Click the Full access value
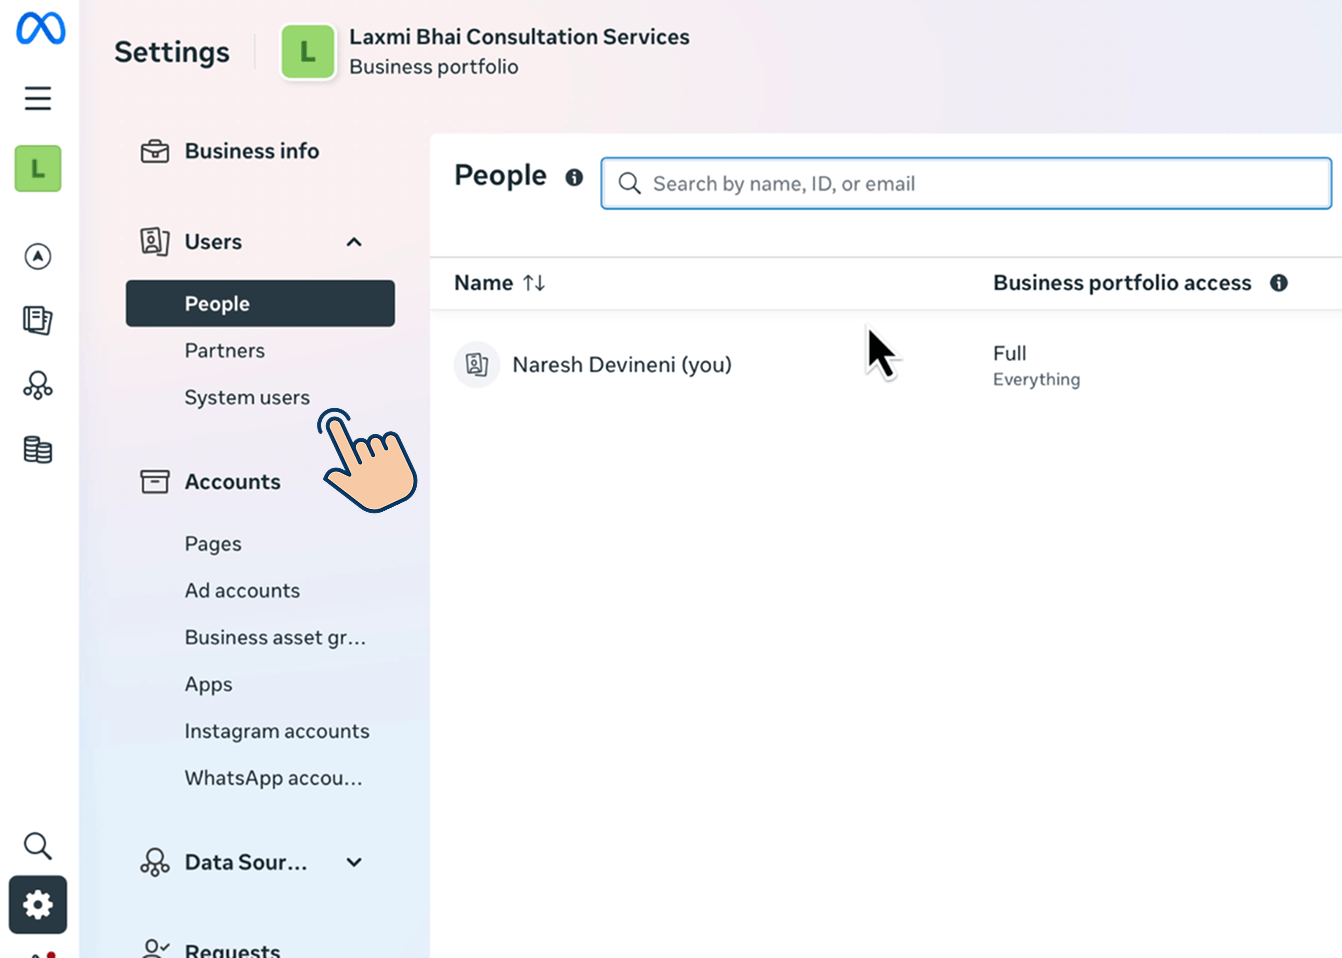Viewport: 1342px width, 958px height. [x=1009, y=353]
